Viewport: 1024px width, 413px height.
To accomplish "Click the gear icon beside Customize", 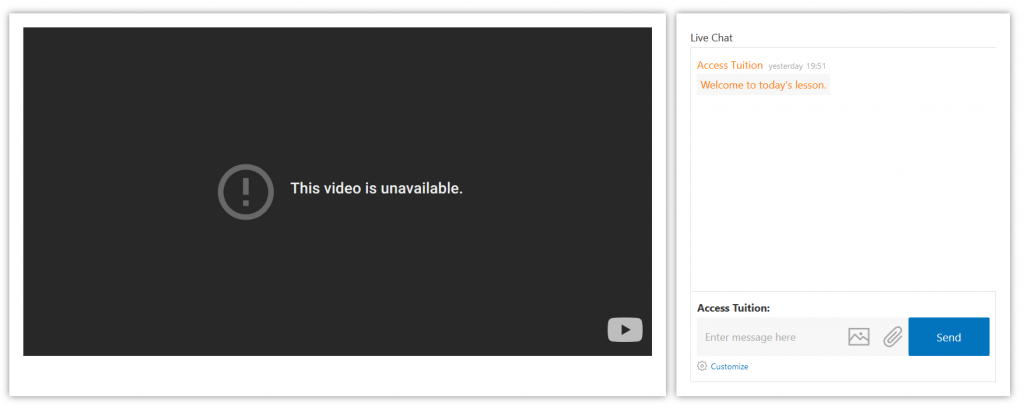I will tap(702, 366).
